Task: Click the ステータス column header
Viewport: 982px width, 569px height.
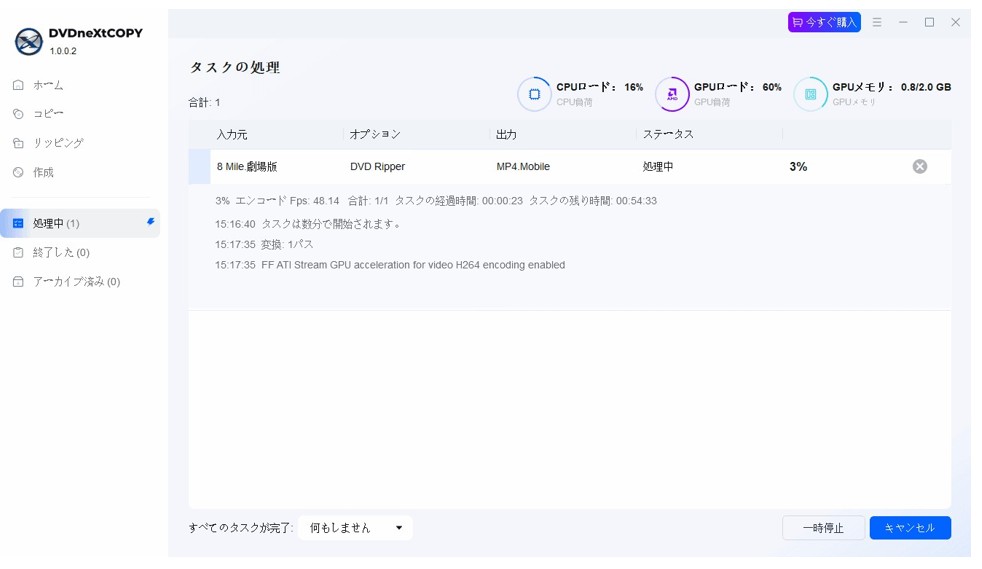Action: pos(668,135)
